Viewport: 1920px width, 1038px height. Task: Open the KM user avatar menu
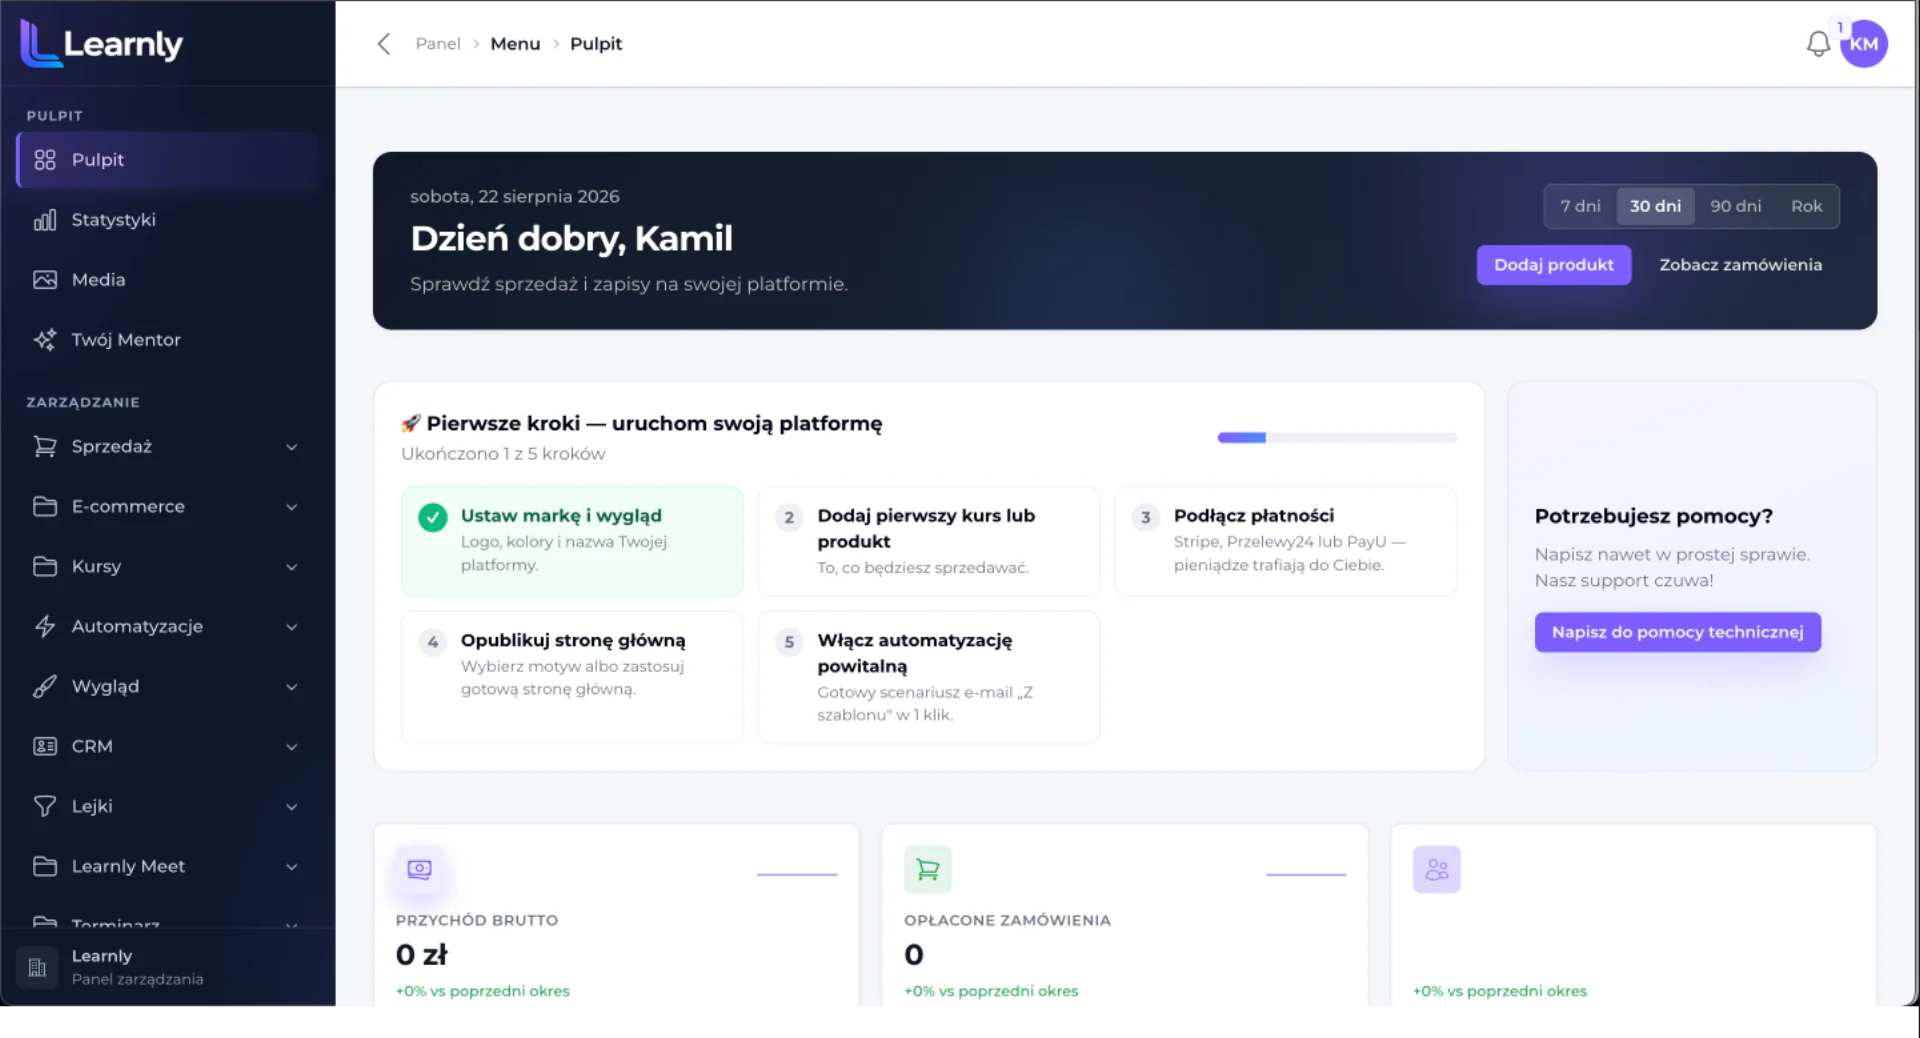click(x=1864, y=44)
